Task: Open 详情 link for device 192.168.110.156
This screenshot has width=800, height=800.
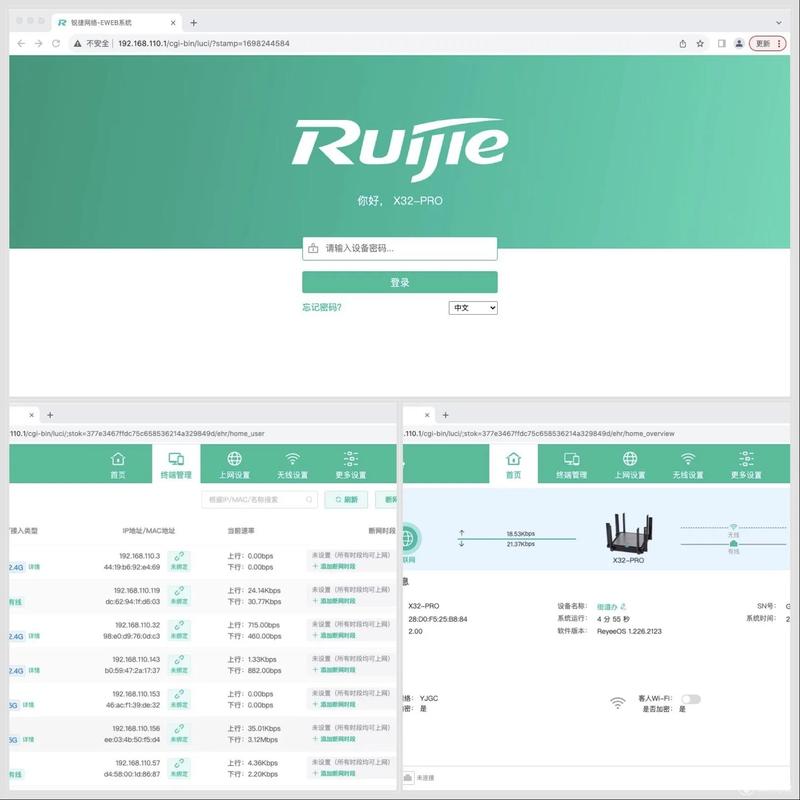Action: coord(29,739)
